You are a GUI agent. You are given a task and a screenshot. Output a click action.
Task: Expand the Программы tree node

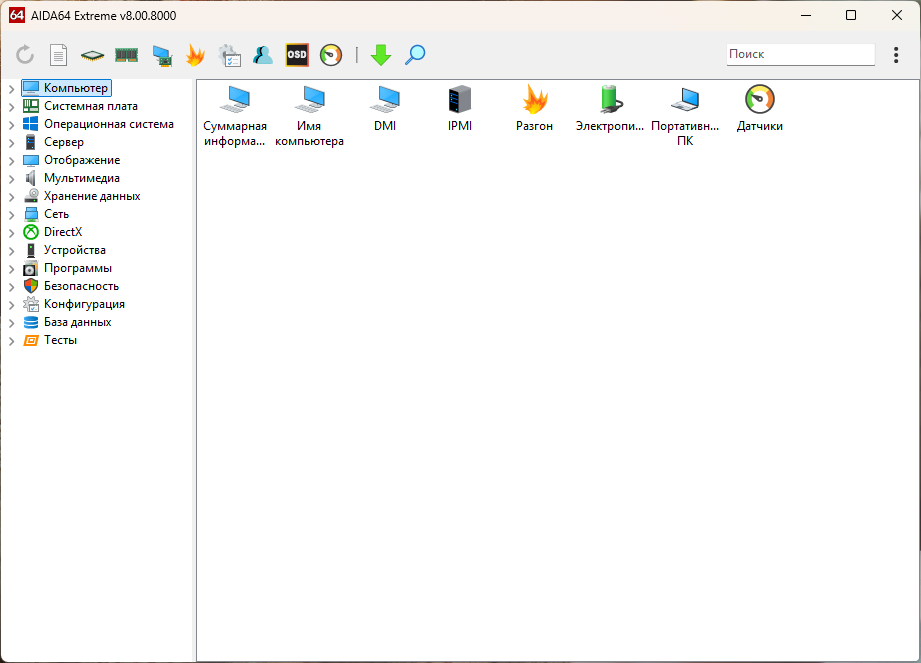pyautogui.click(x=11, y=269)
